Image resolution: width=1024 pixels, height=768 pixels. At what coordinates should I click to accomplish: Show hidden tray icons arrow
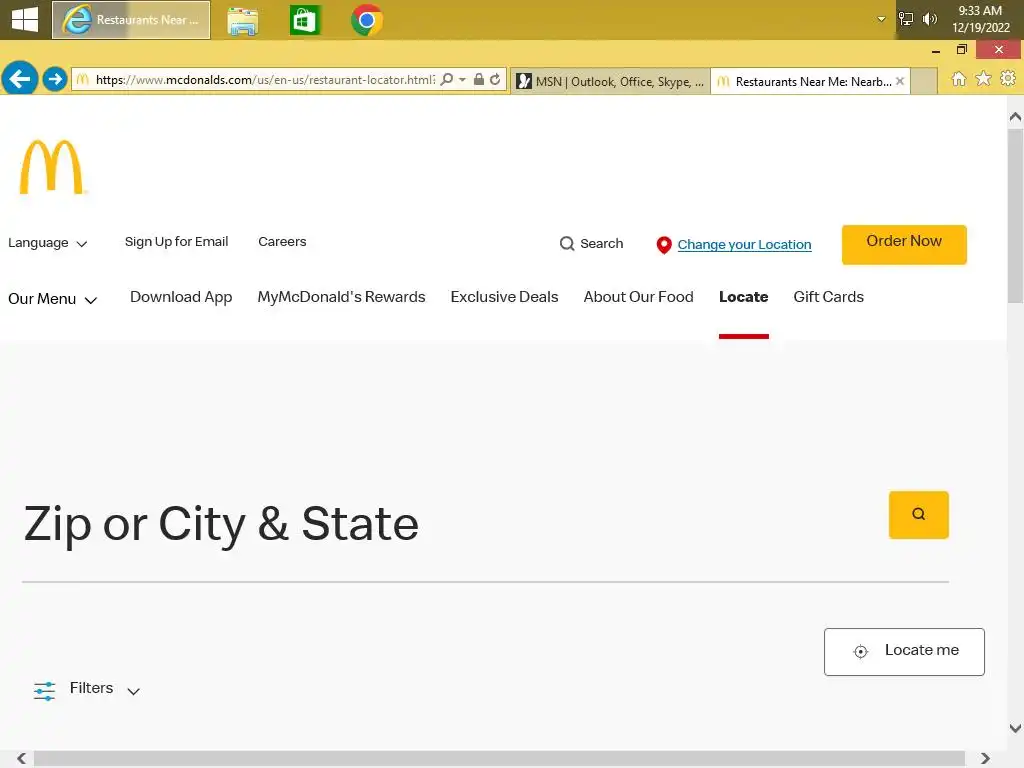pos(881,19)
